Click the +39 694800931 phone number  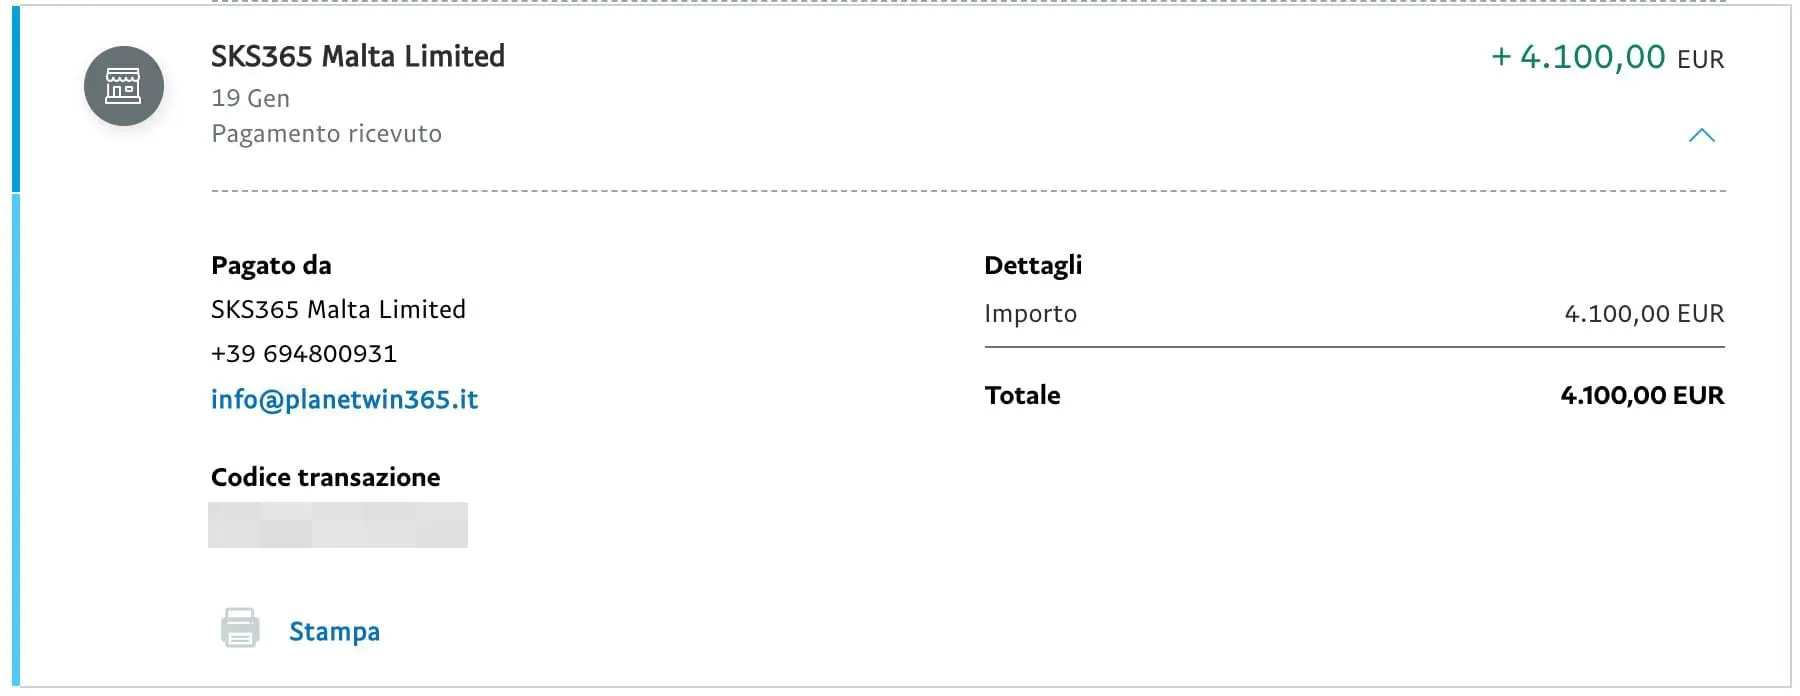click(304, 353)
